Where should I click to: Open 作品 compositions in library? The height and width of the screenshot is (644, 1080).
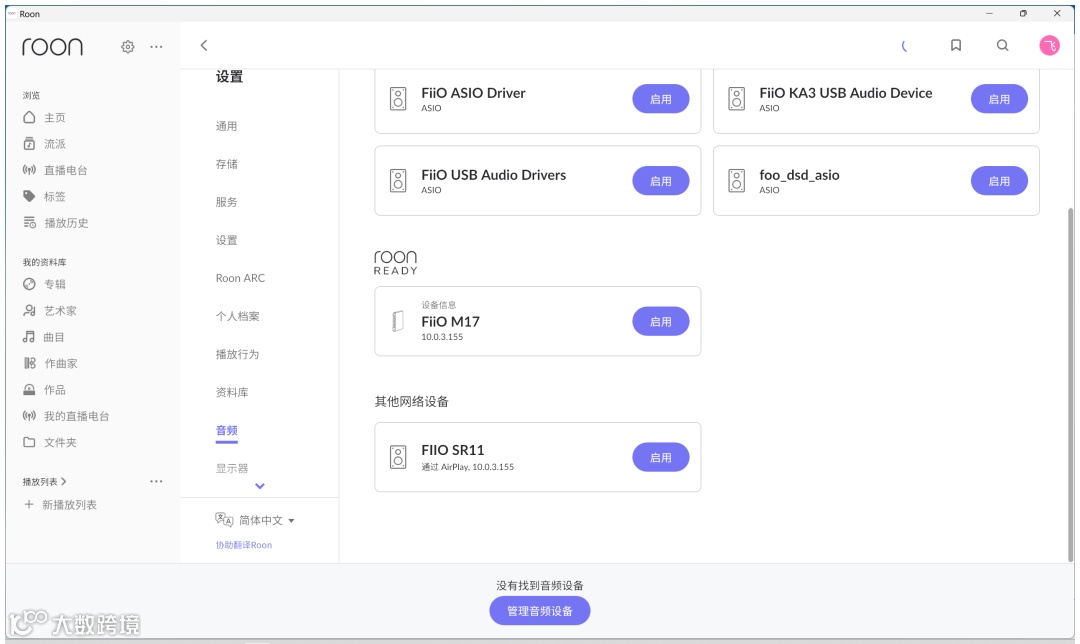click(x=45, y=390)
